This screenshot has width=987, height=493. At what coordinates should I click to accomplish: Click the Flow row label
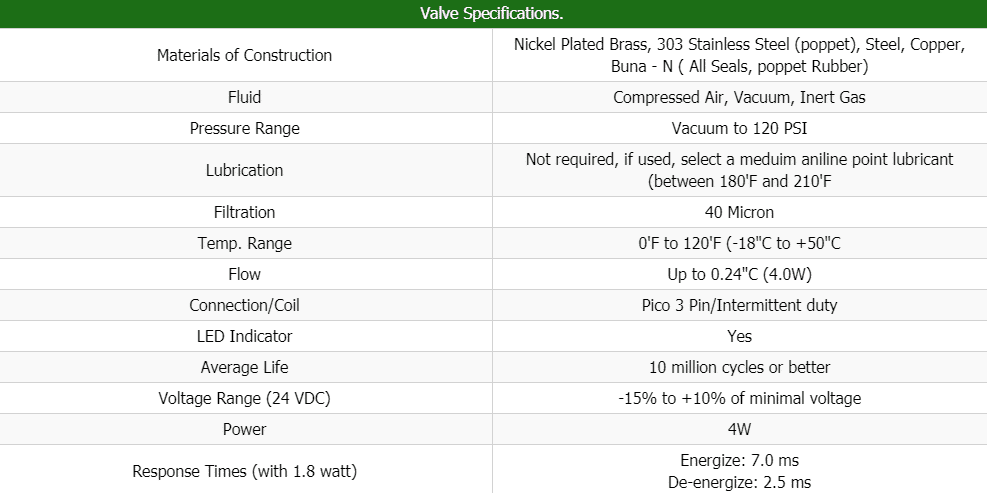pyautogui.click(x=244, y=274)
